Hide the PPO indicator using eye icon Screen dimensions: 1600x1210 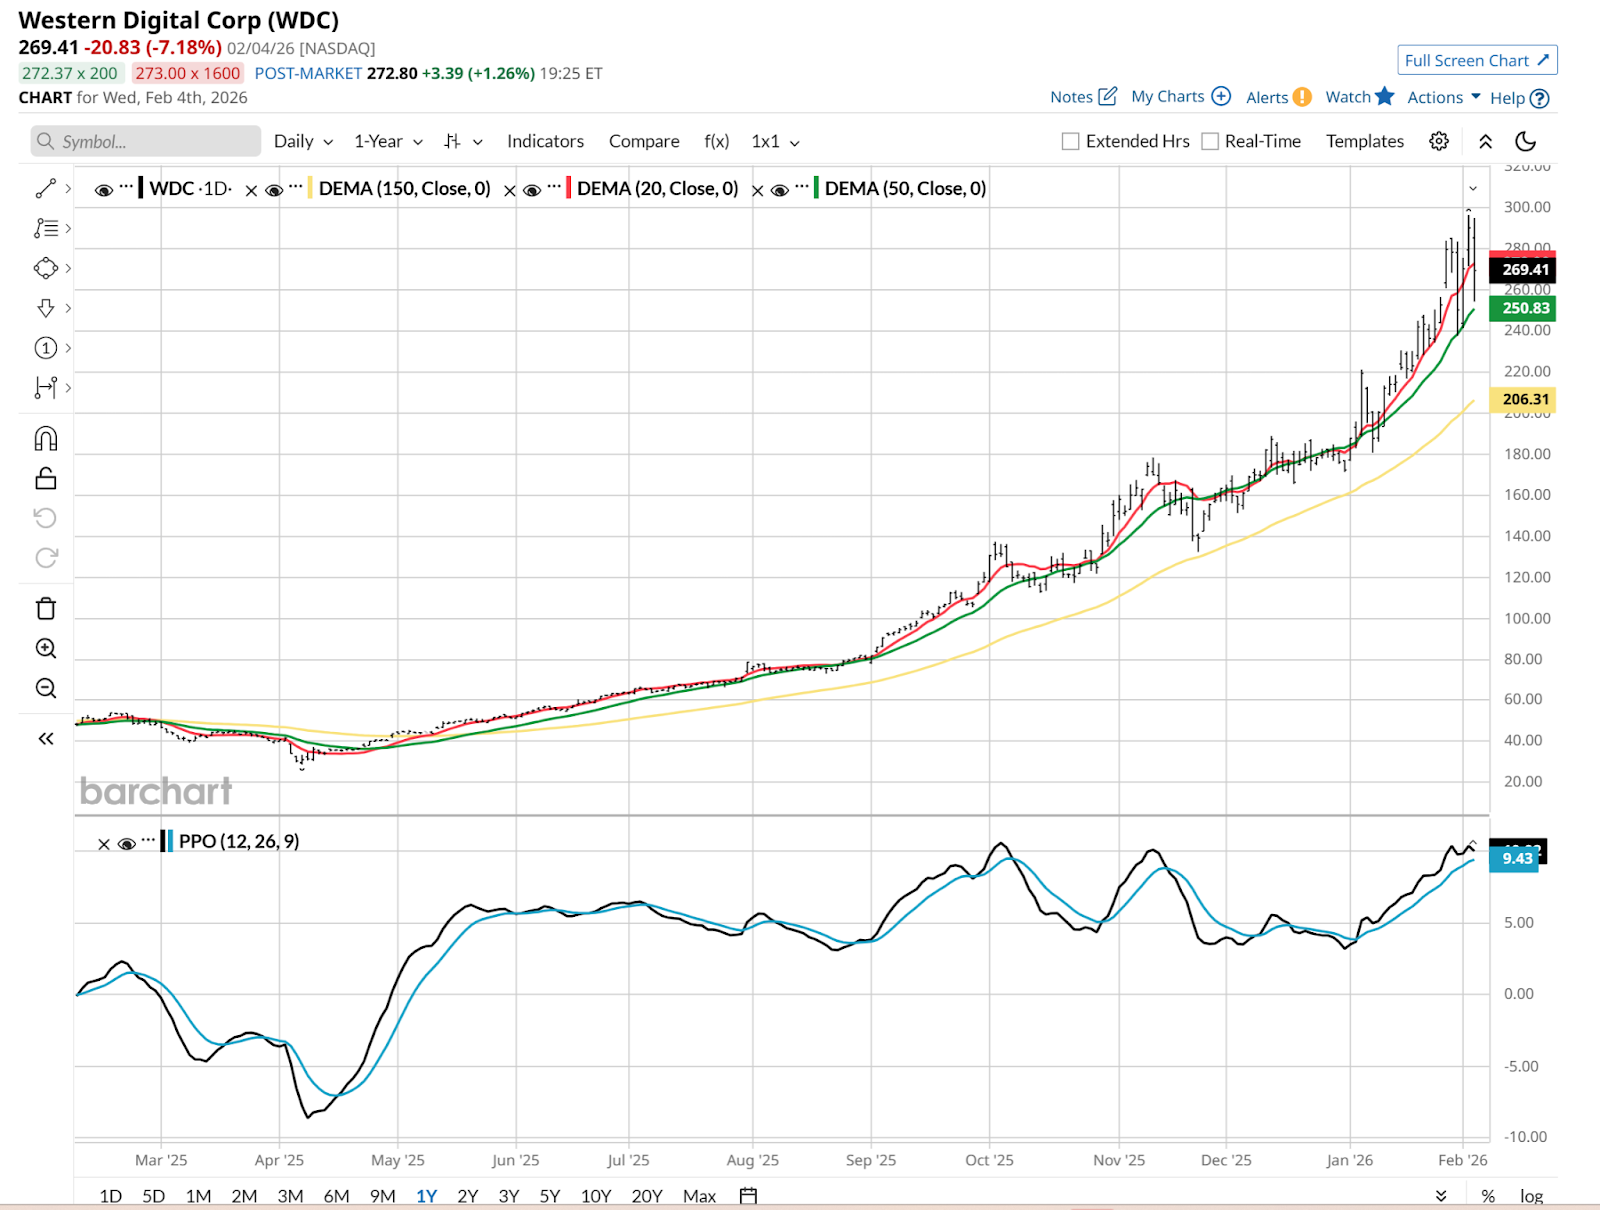pyautogui.click(x=127, y=844)
